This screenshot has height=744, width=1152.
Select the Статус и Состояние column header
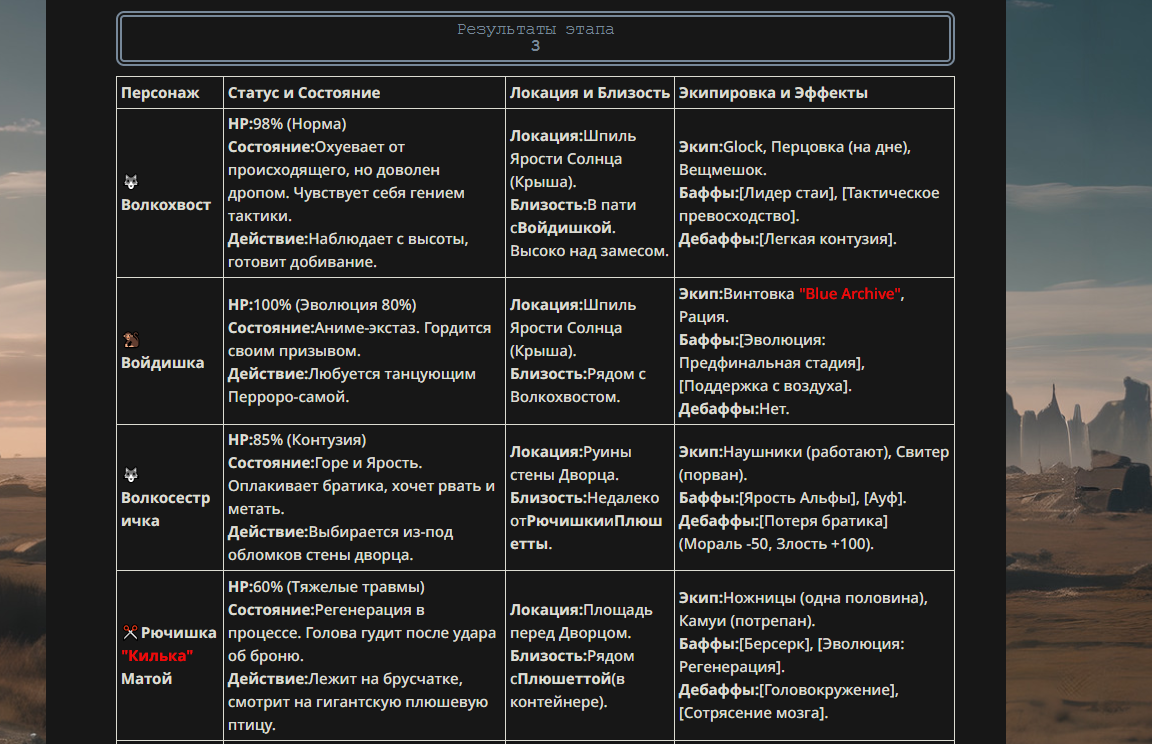(304, 93)
